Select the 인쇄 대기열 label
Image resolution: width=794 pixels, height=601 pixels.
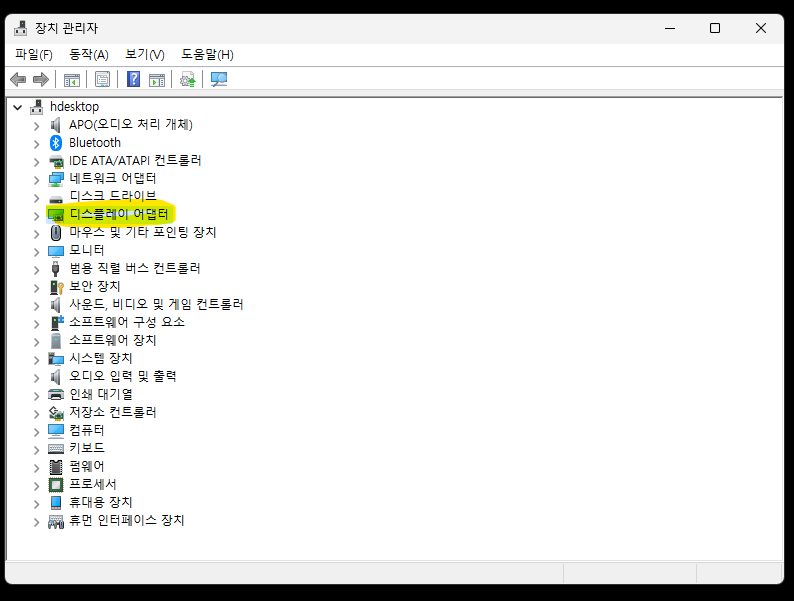[x=101, y=394]
